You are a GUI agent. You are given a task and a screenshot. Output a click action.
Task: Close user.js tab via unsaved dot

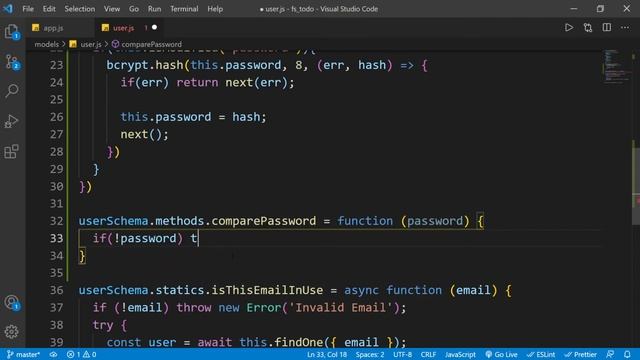(x=154, y=28)
